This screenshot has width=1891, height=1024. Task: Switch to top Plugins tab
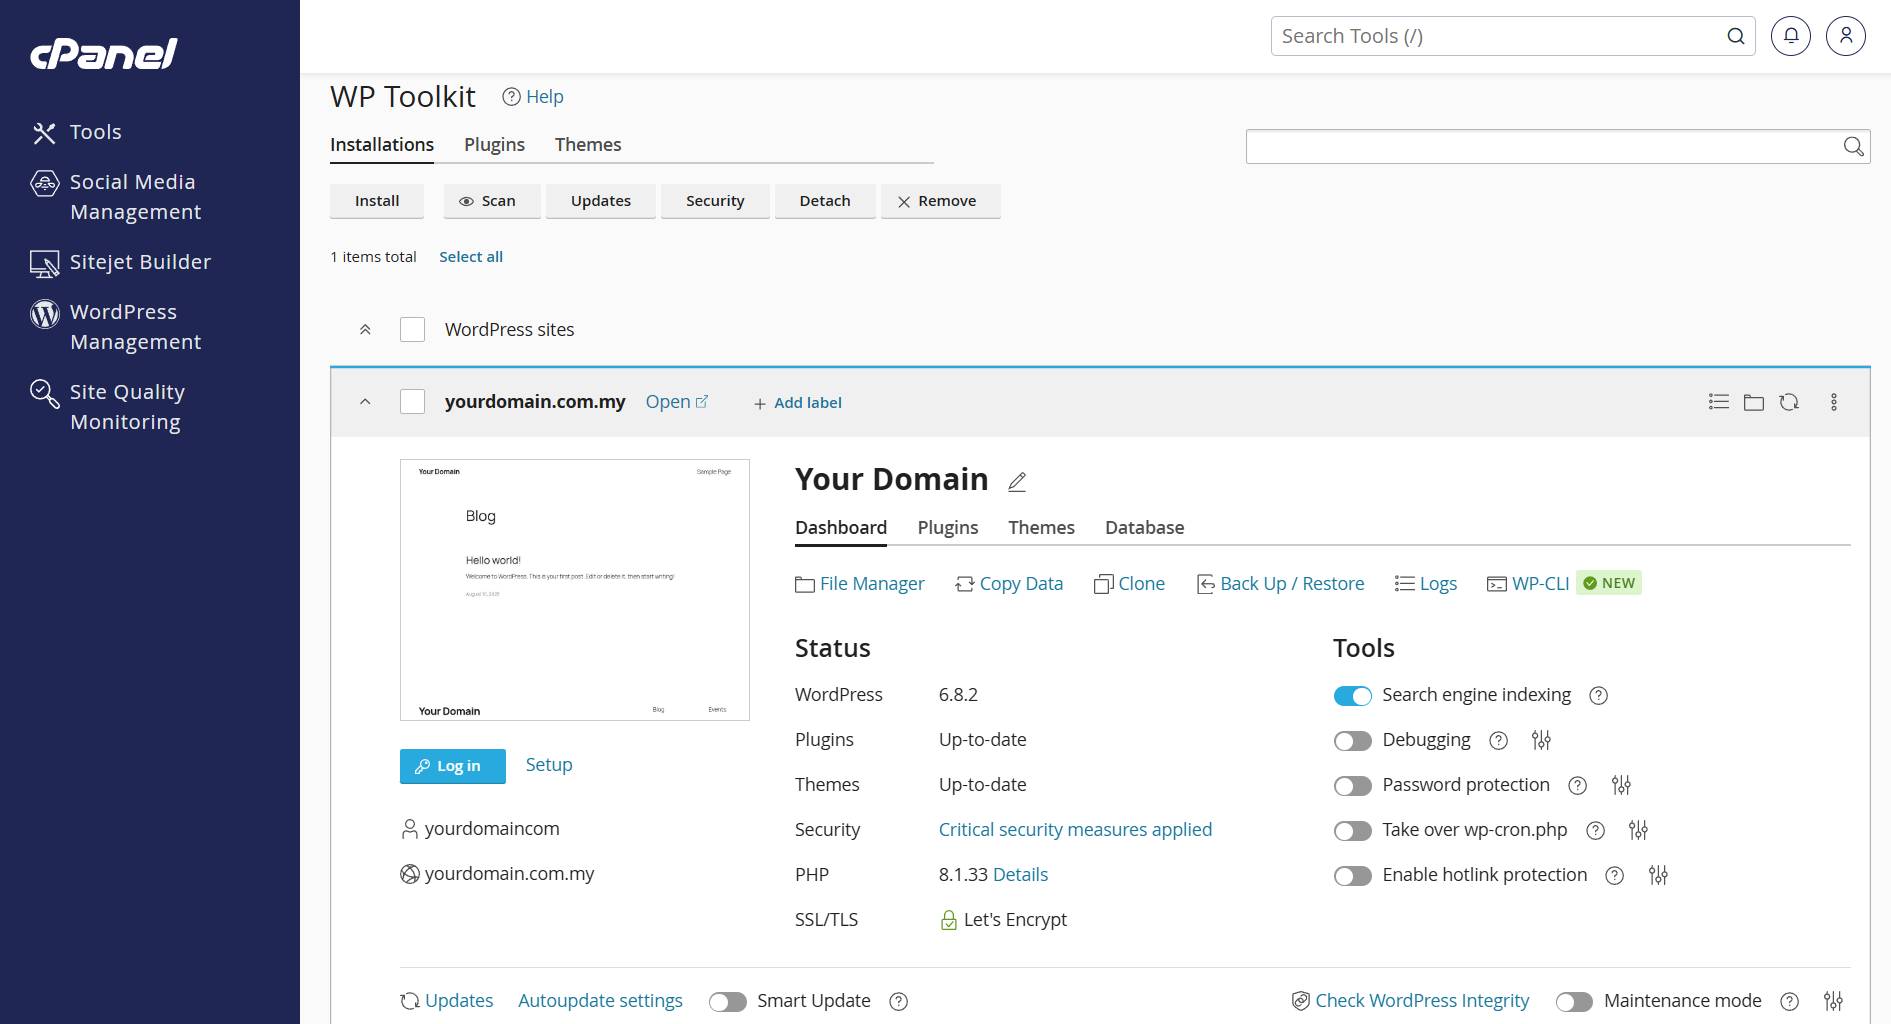pyautogui.click(x=494, y=145)
